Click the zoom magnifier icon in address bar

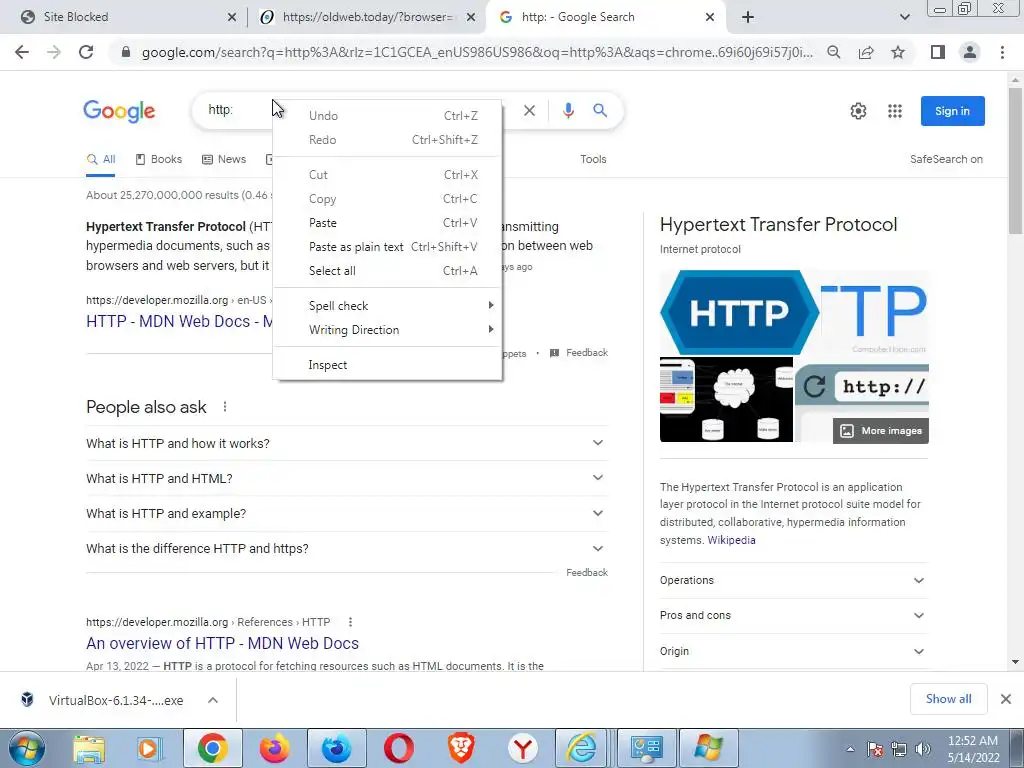(x=833, y=52)
